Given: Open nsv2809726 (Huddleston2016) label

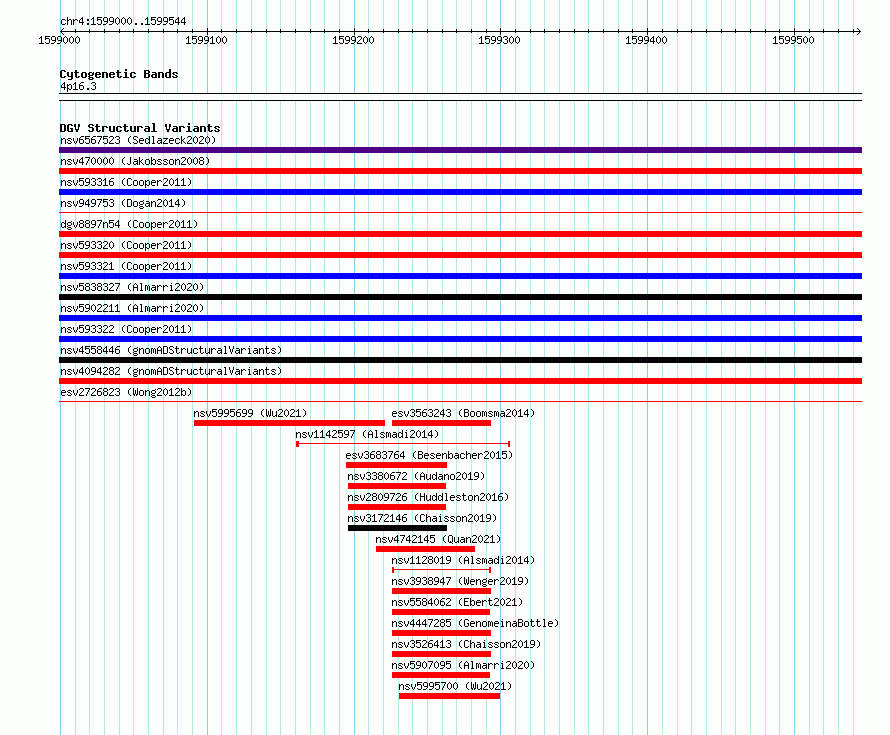Looking at the screenshot, I should [428, 497].
